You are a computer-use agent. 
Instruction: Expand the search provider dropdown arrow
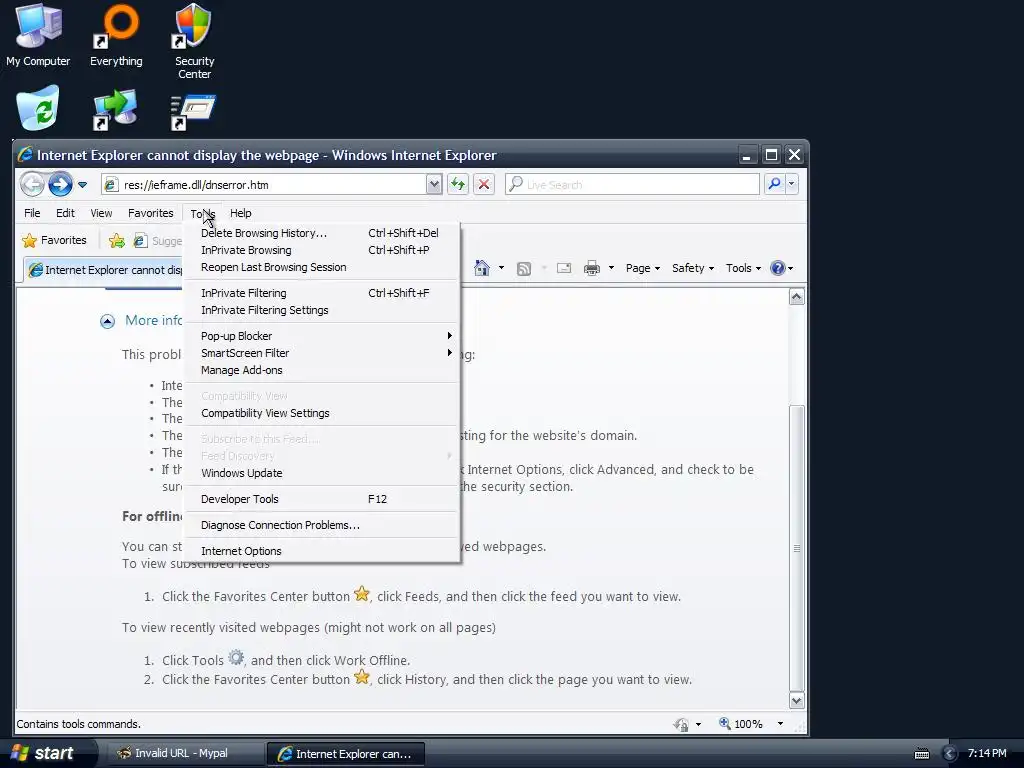(x=792, y=184)
